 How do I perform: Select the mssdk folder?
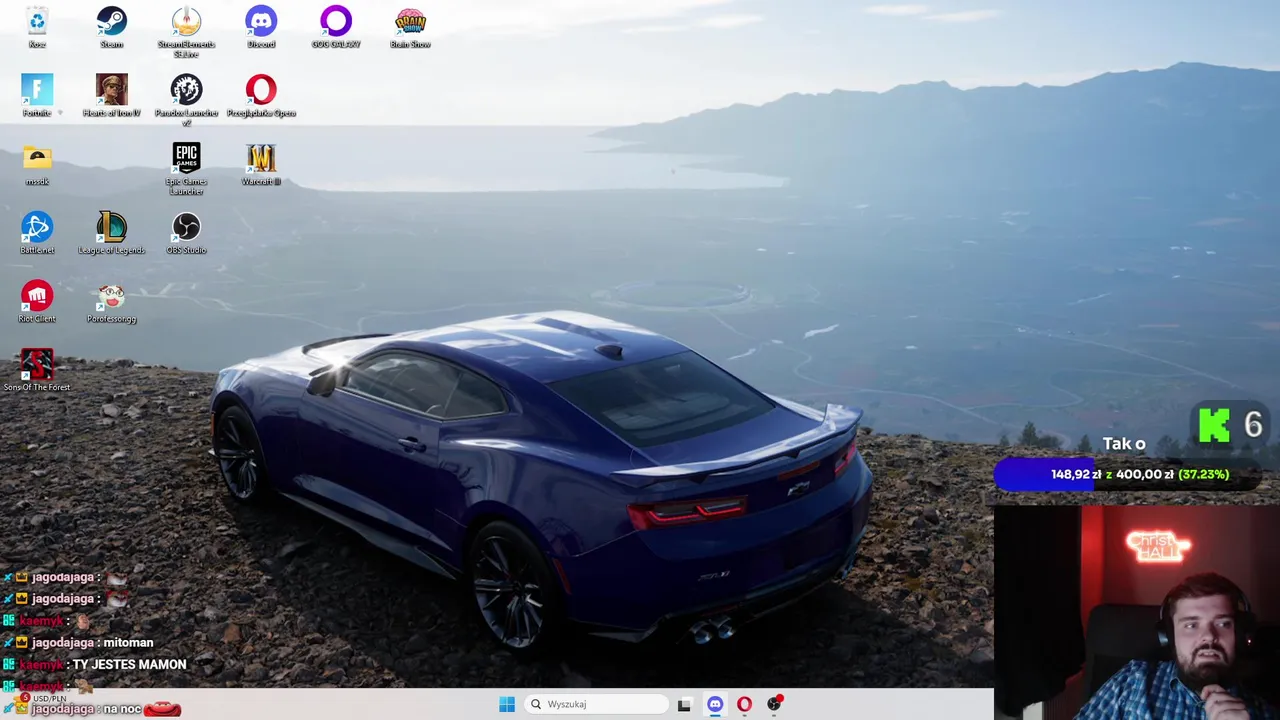pyautogui.click(x=37, y=165)
